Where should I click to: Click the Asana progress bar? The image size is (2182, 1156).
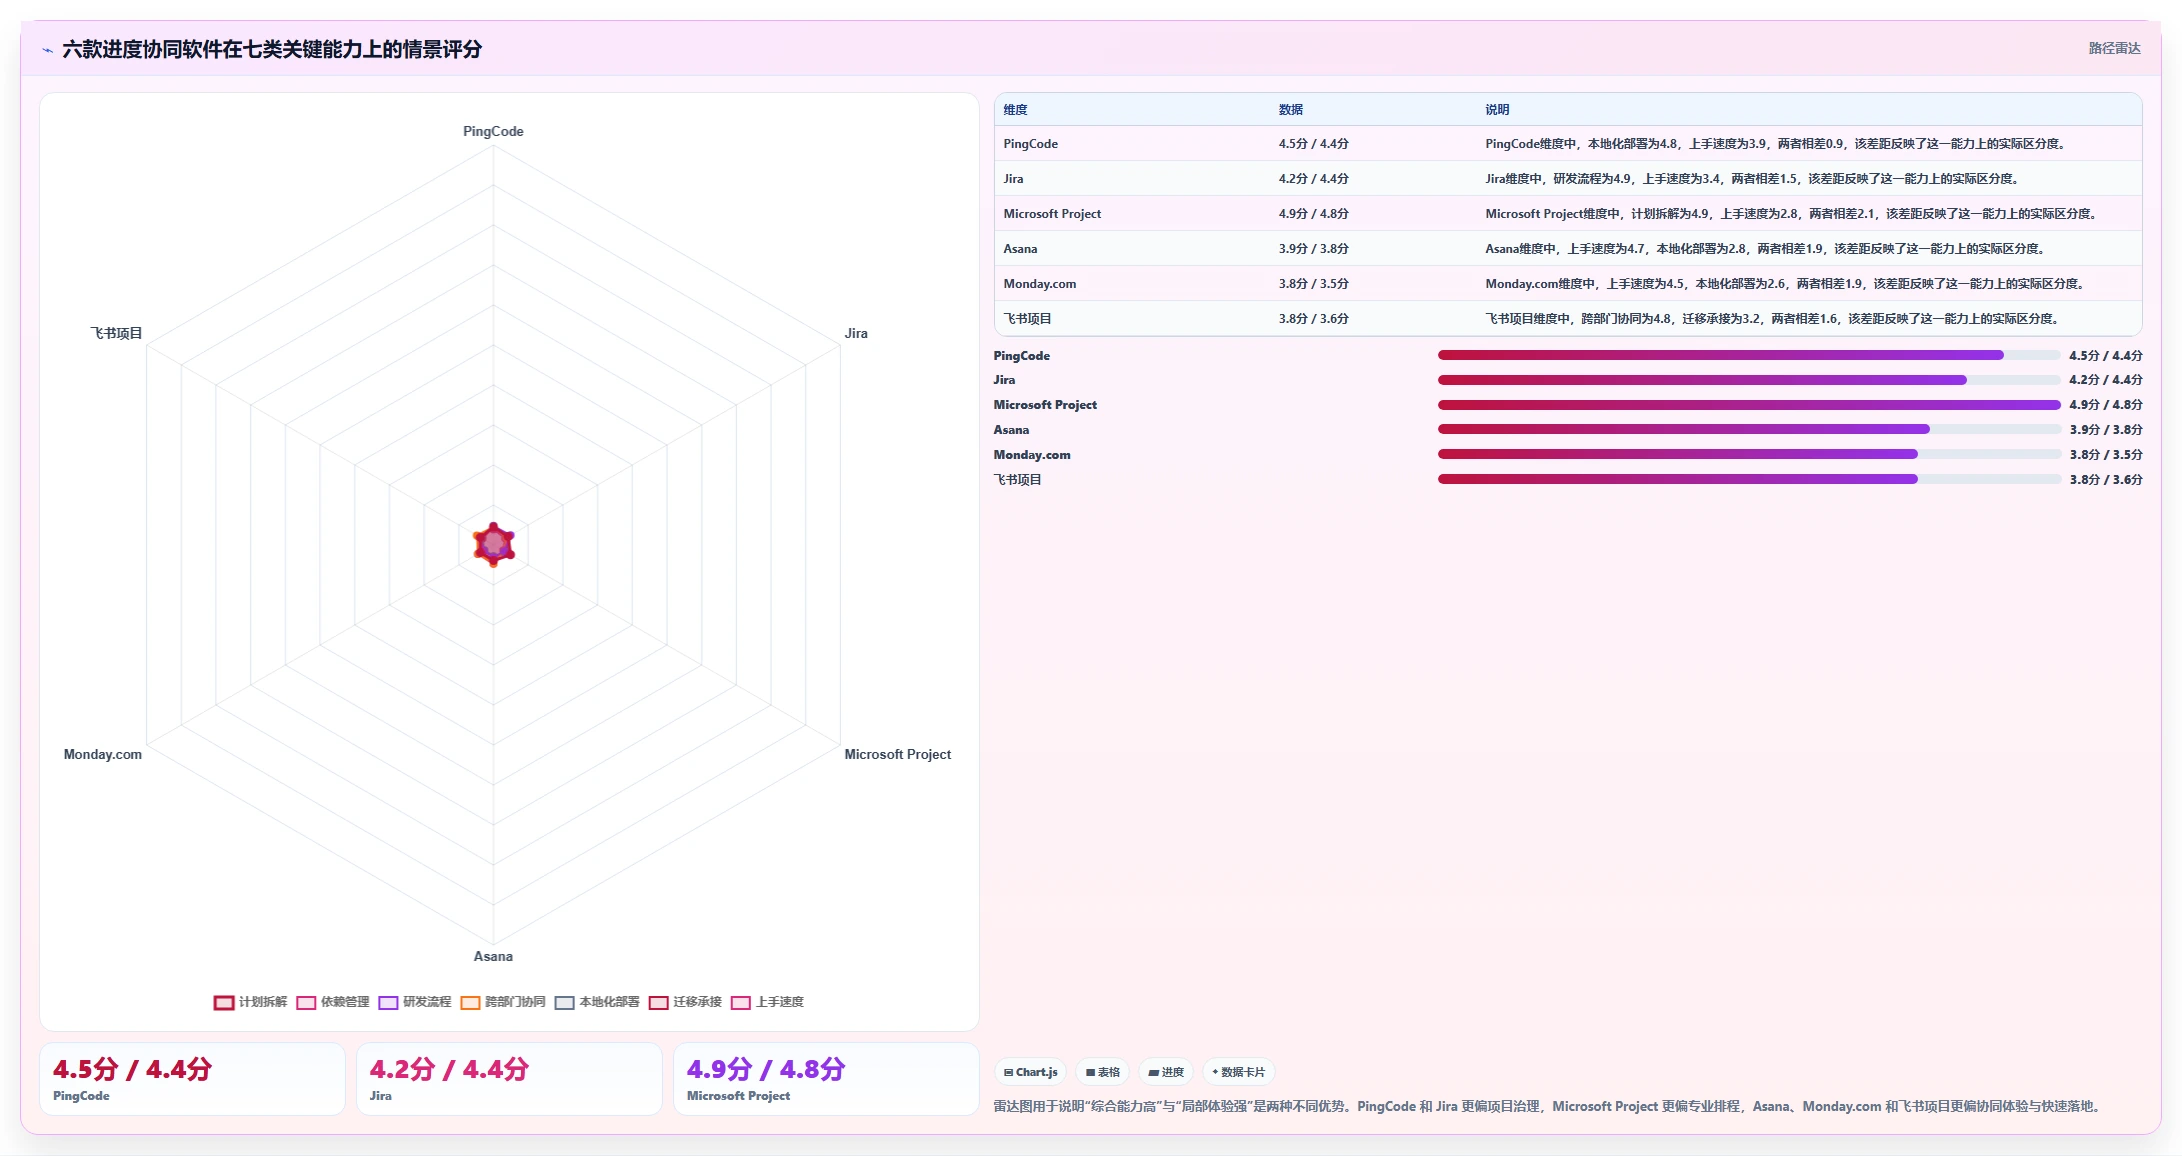[1749, 429]
